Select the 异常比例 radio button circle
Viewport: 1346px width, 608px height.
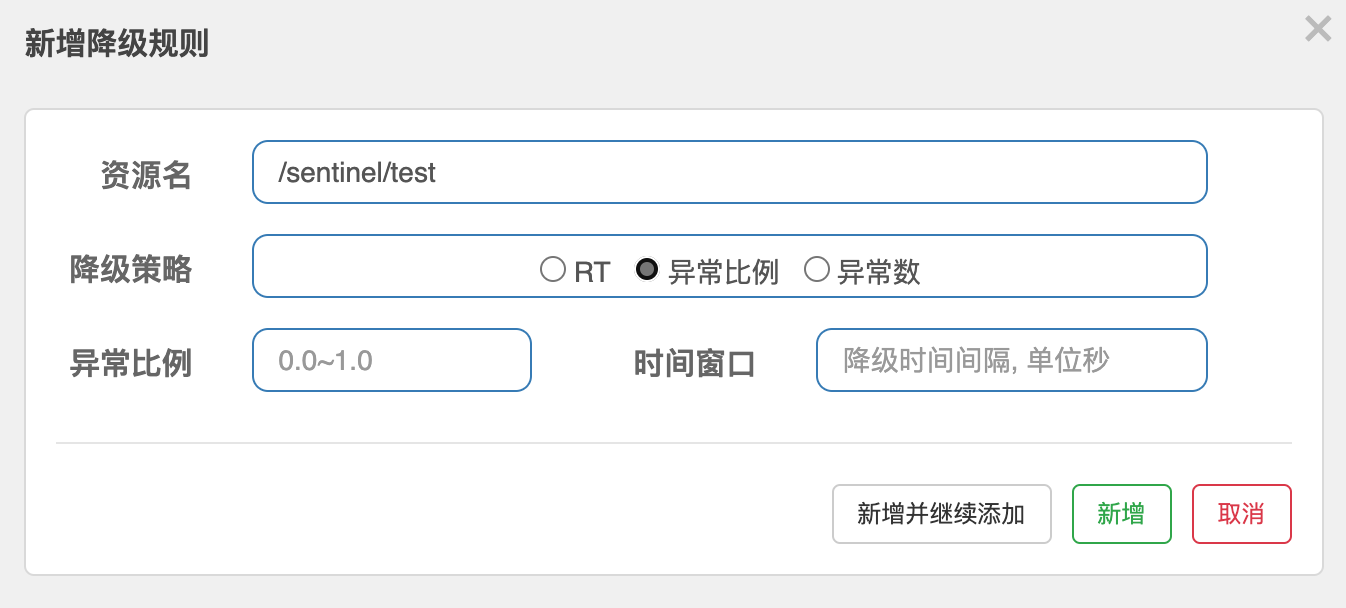(647, 269)
